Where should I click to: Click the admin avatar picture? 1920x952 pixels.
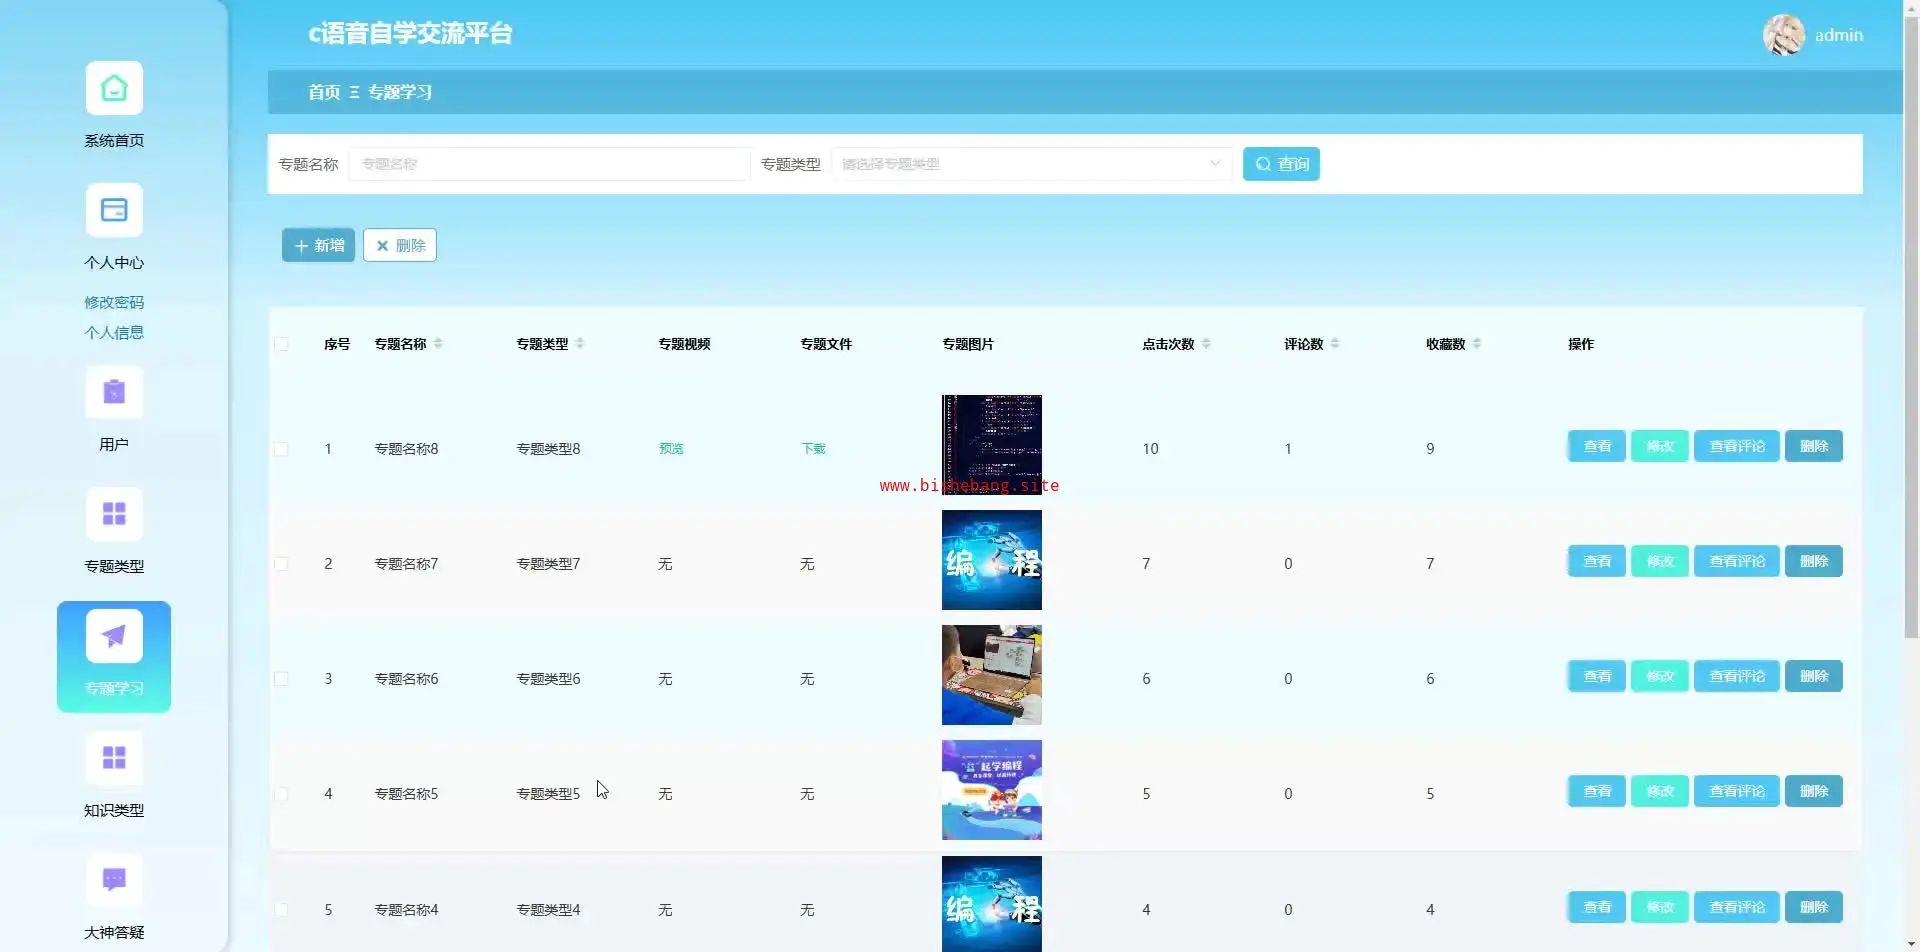(x=1783, y=35)
